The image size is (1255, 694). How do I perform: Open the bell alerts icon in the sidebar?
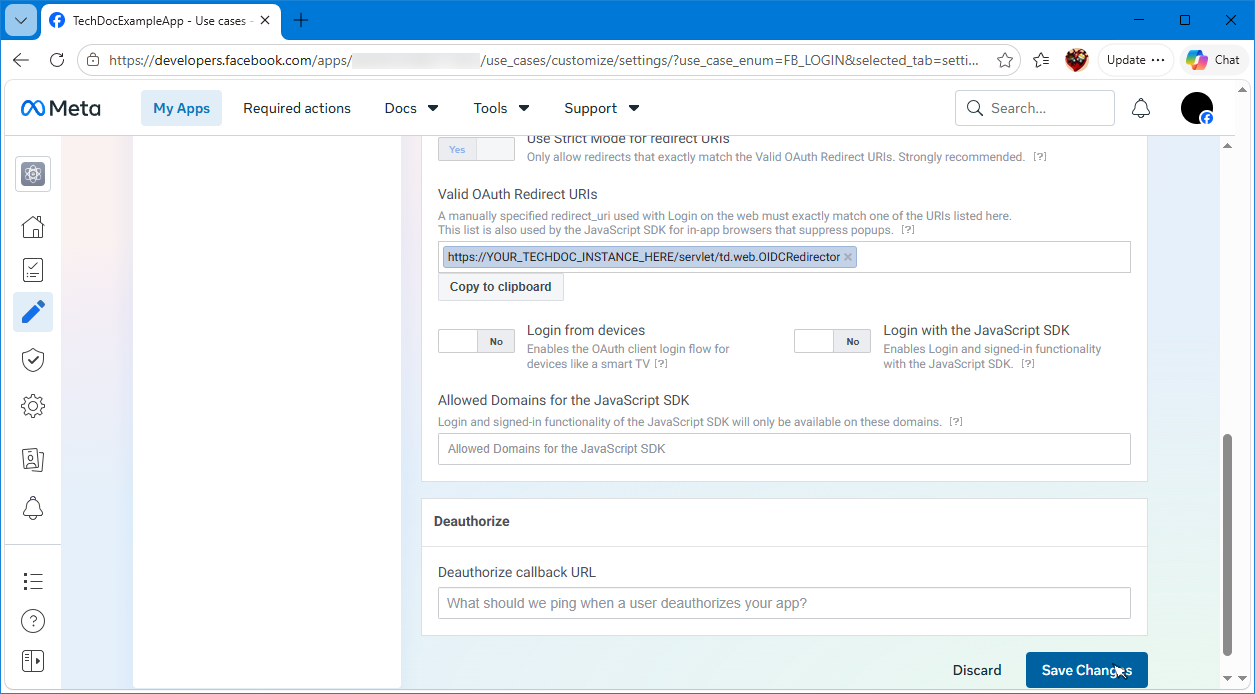(33, 507)
